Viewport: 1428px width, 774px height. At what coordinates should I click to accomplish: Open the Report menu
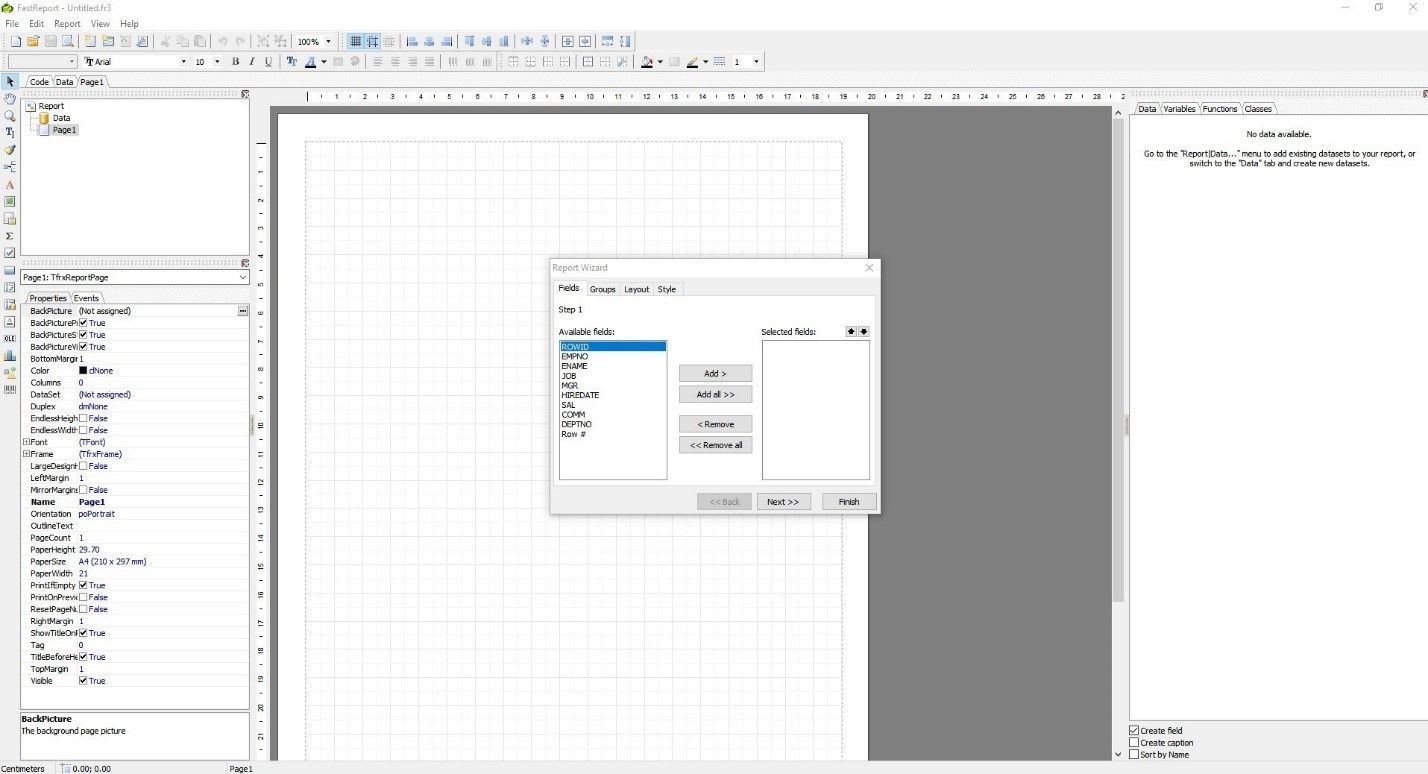click(67, 23)
